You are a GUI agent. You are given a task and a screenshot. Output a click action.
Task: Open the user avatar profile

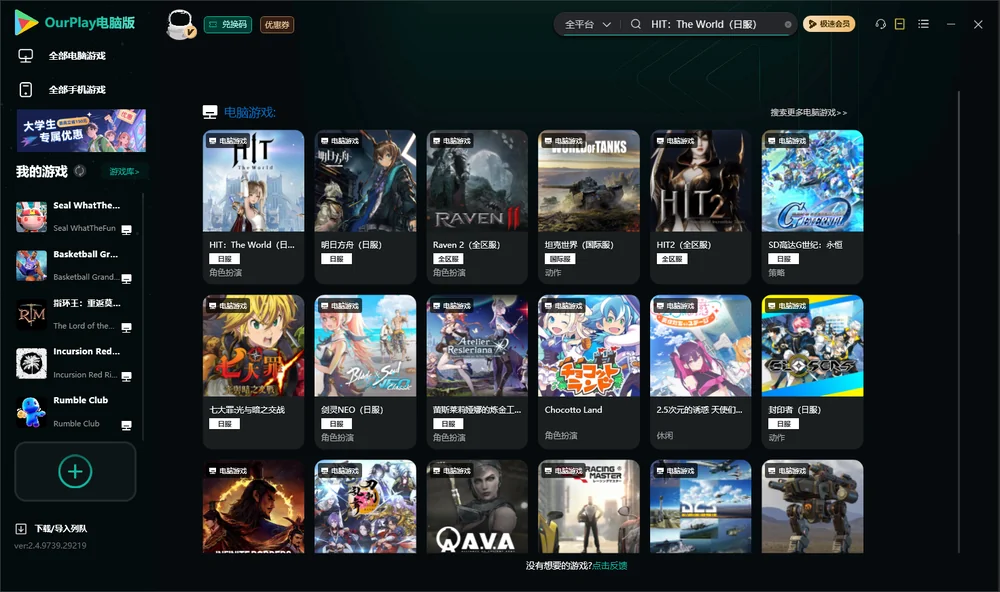tap(180, 24)
